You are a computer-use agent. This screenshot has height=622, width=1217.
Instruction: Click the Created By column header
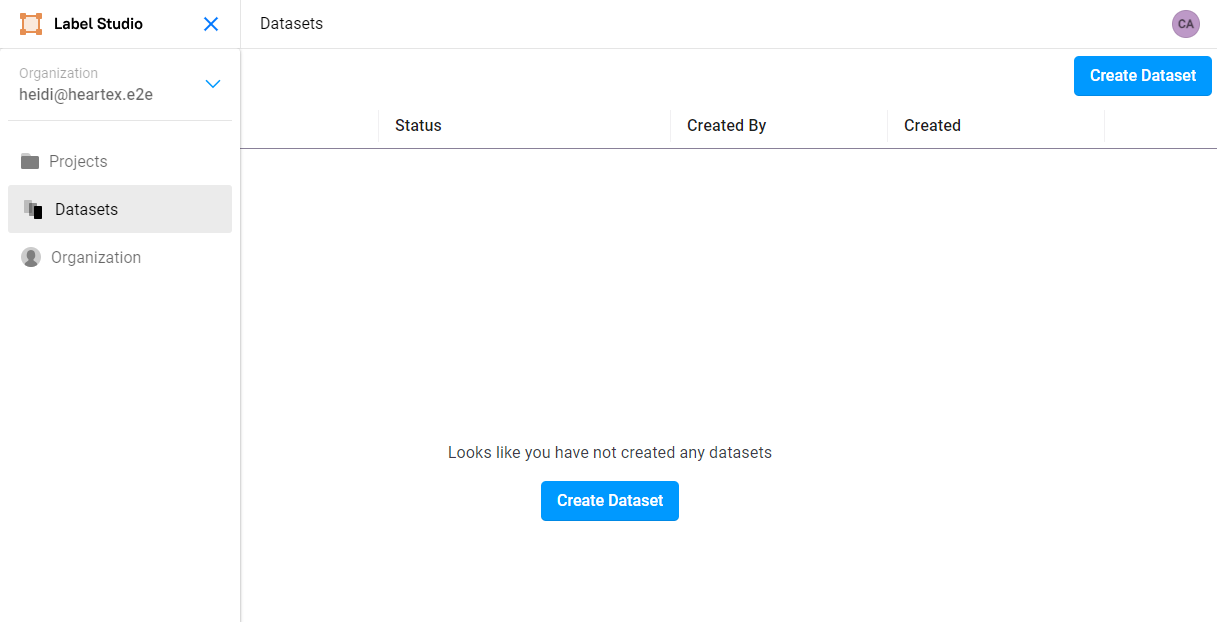[x=726, y=125]
